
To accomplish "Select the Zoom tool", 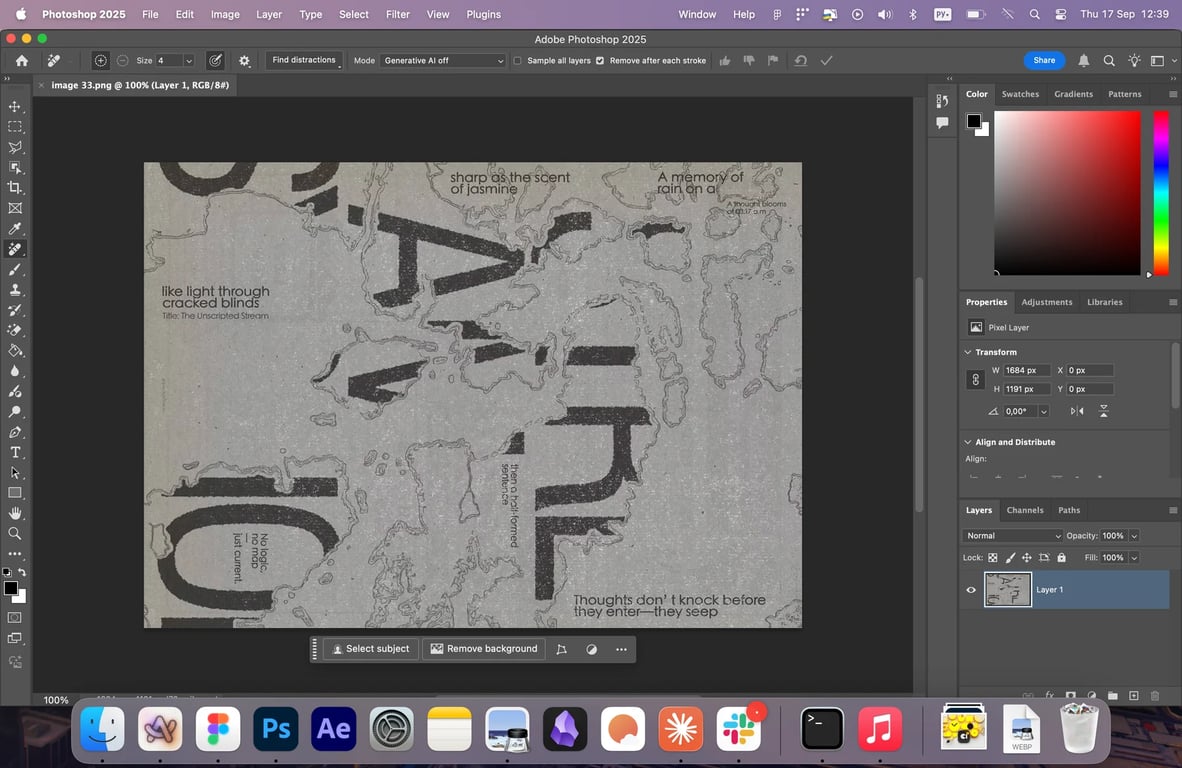I will coord(14,534).
